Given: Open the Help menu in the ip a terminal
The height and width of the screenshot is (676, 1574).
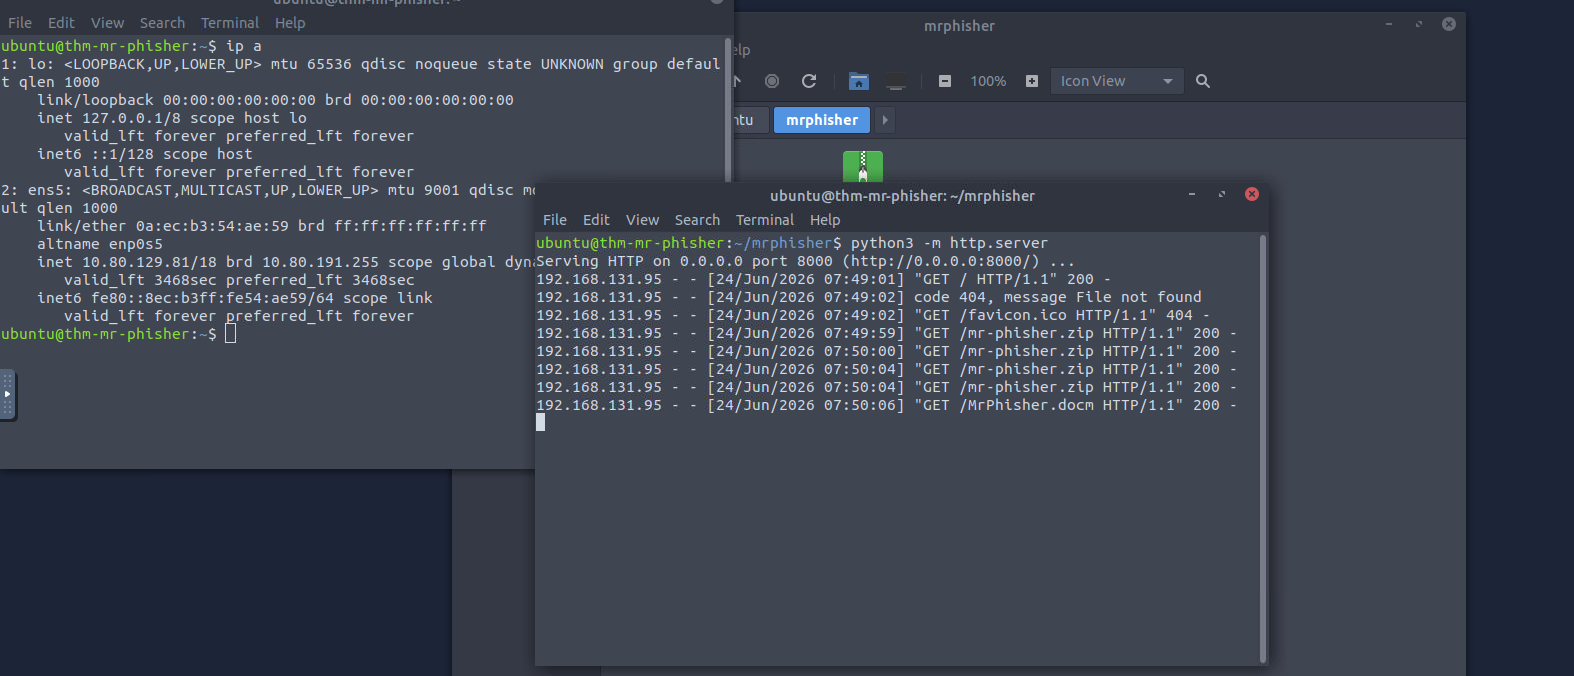Looking at the screenshot, I should point(290,23).
